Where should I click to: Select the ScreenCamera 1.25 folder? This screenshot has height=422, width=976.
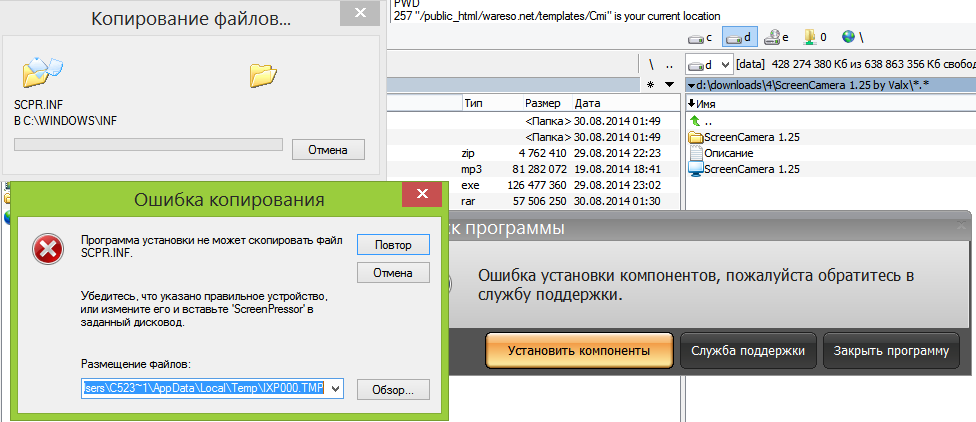[x=745, y=137]
